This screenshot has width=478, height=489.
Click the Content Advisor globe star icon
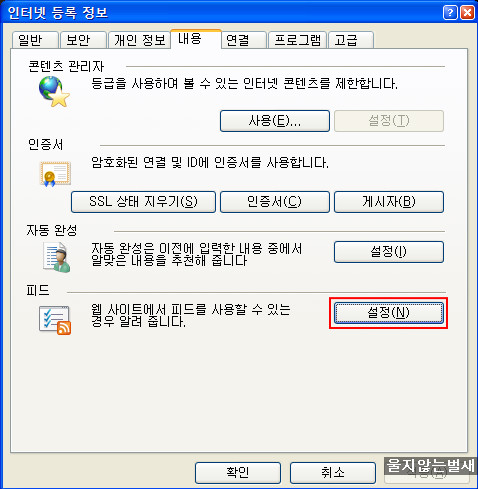[x=54, y=91]
